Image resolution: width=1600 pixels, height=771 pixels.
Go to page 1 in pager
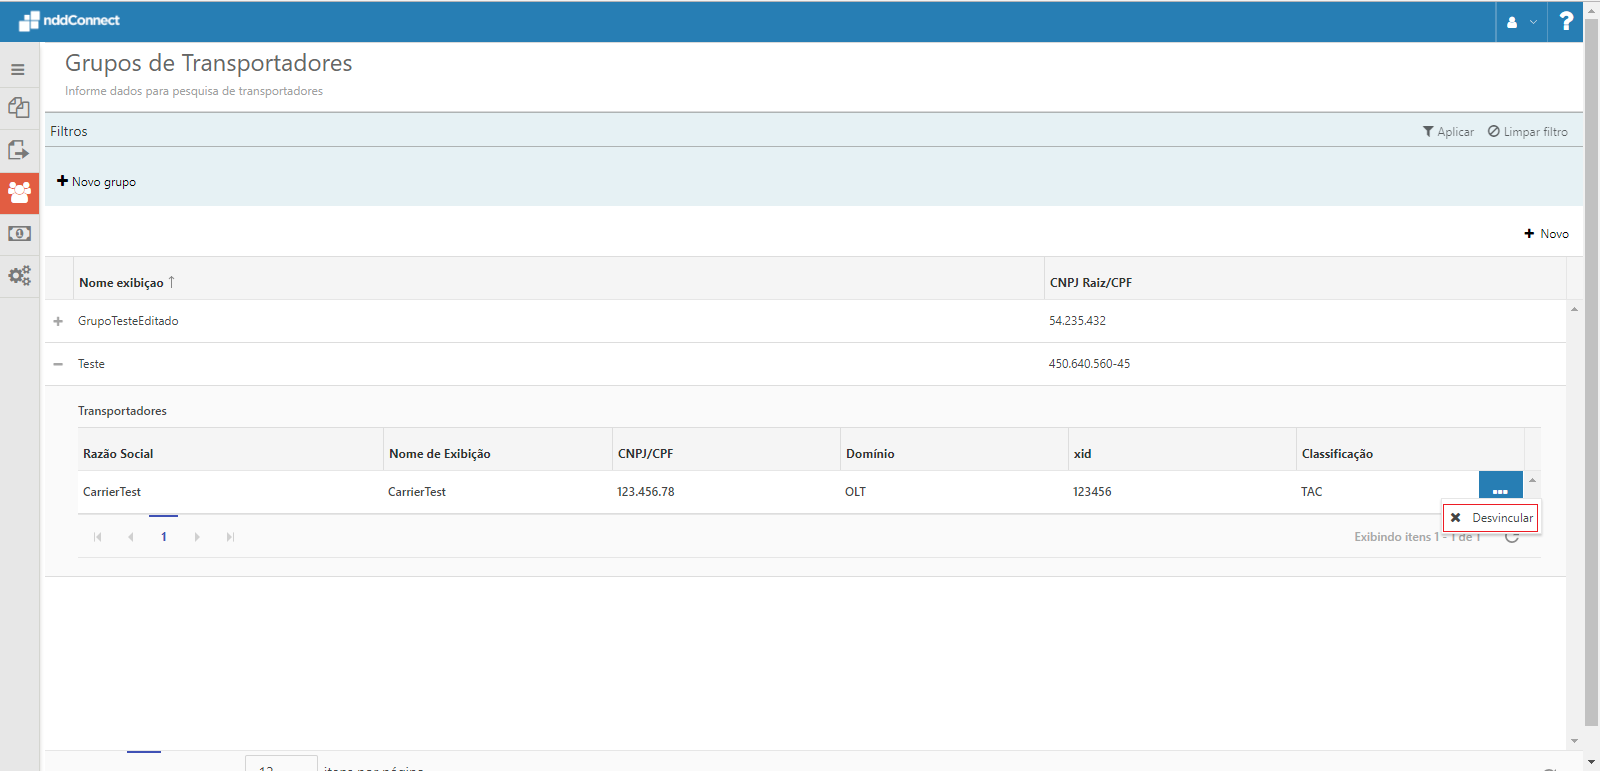tap(164, 537)
